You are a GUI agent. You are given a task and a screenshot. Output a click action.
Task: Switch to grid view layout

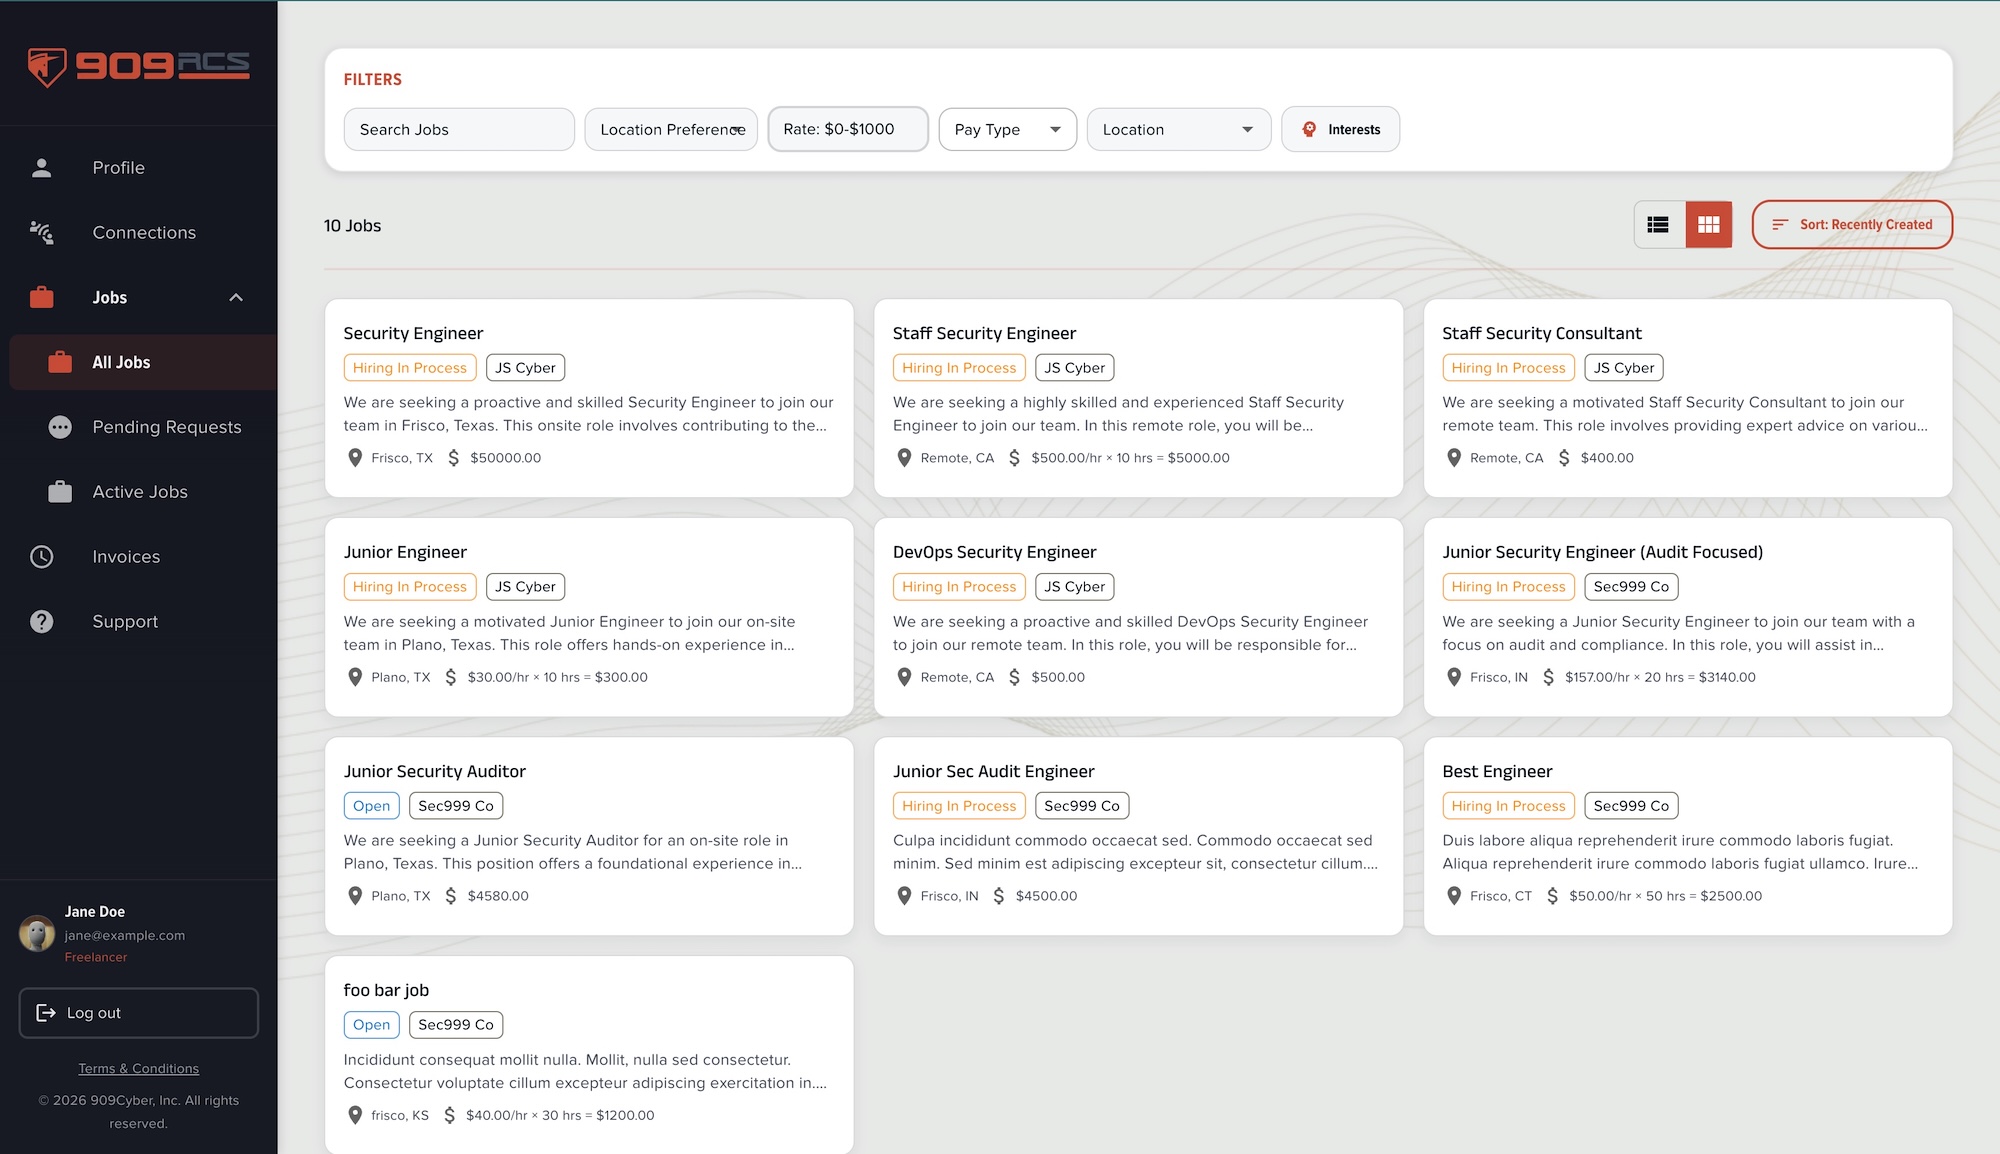[x=1709, y=225]
